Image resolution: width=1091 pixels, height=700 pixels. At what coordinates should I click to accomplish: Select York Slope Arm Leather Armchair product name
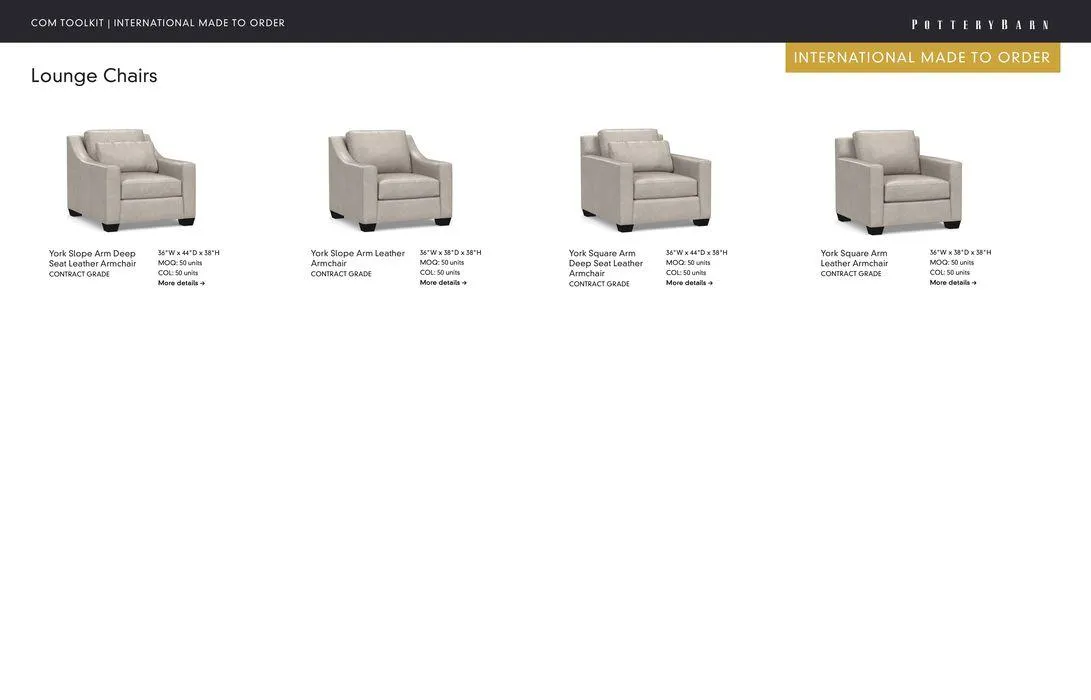(357, 258)
